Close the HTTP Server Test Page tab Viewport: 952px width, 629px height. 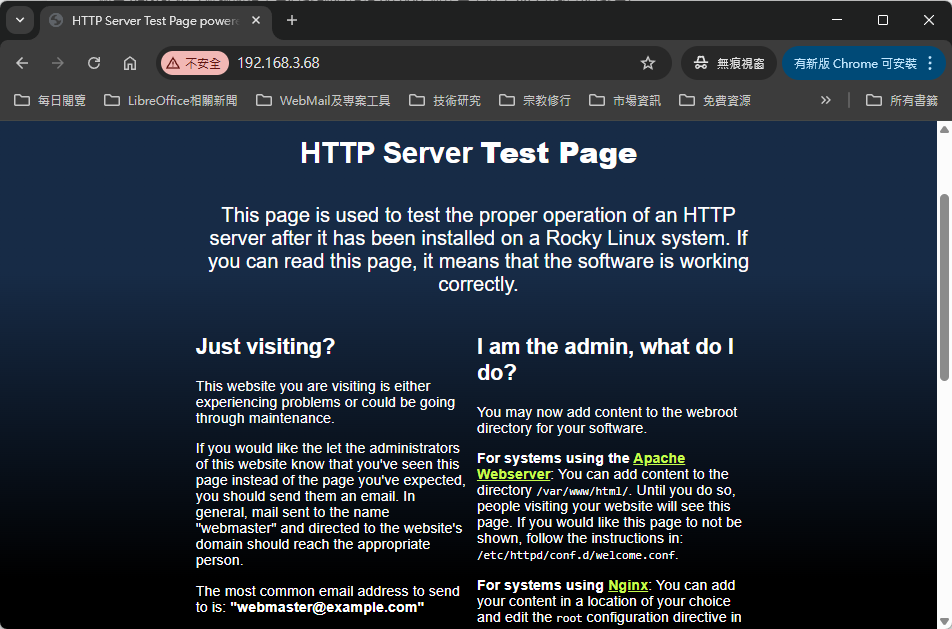click(x=256, y=21)
